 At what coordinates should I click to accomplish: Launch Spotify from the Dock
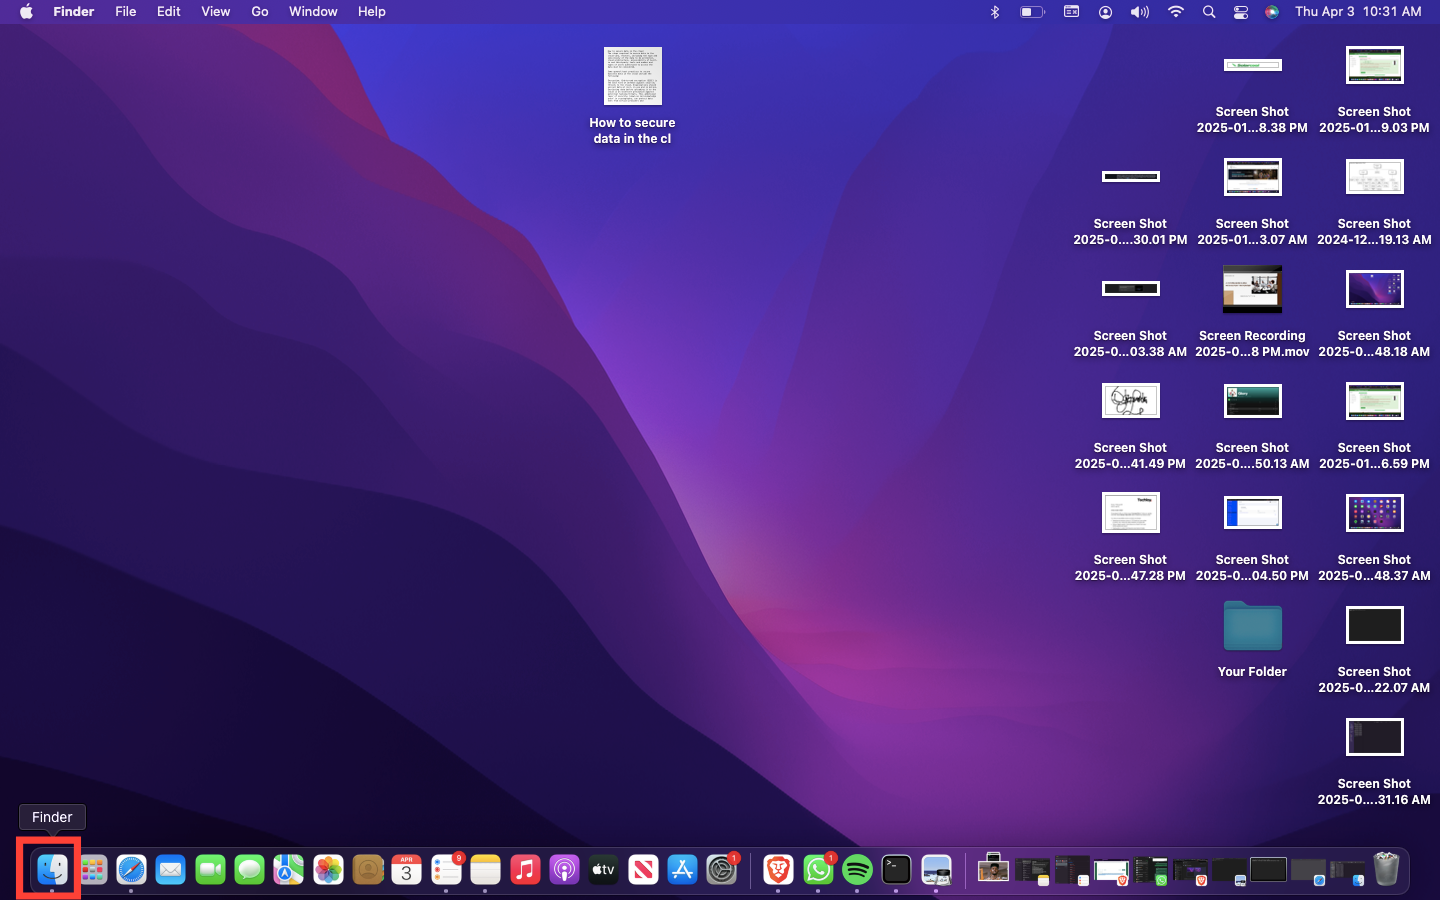point(857,870)
